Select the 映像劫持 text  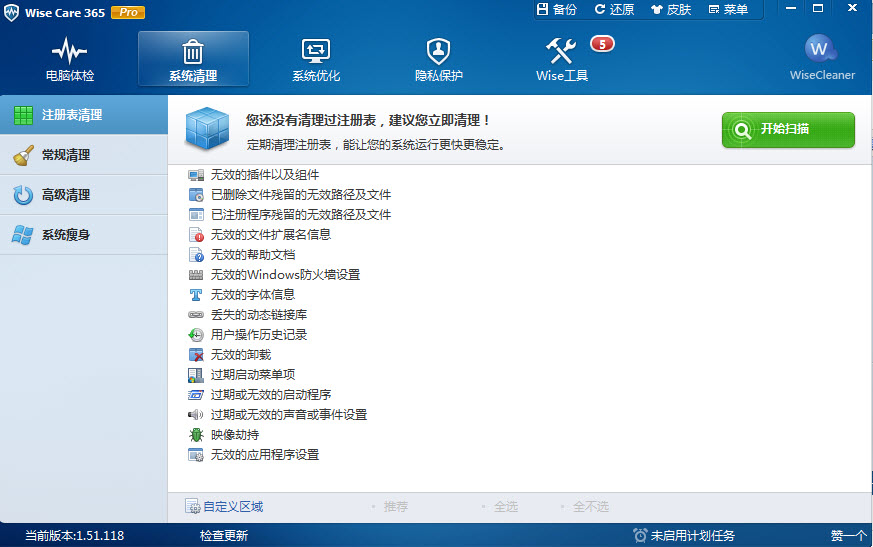point(235,435)
